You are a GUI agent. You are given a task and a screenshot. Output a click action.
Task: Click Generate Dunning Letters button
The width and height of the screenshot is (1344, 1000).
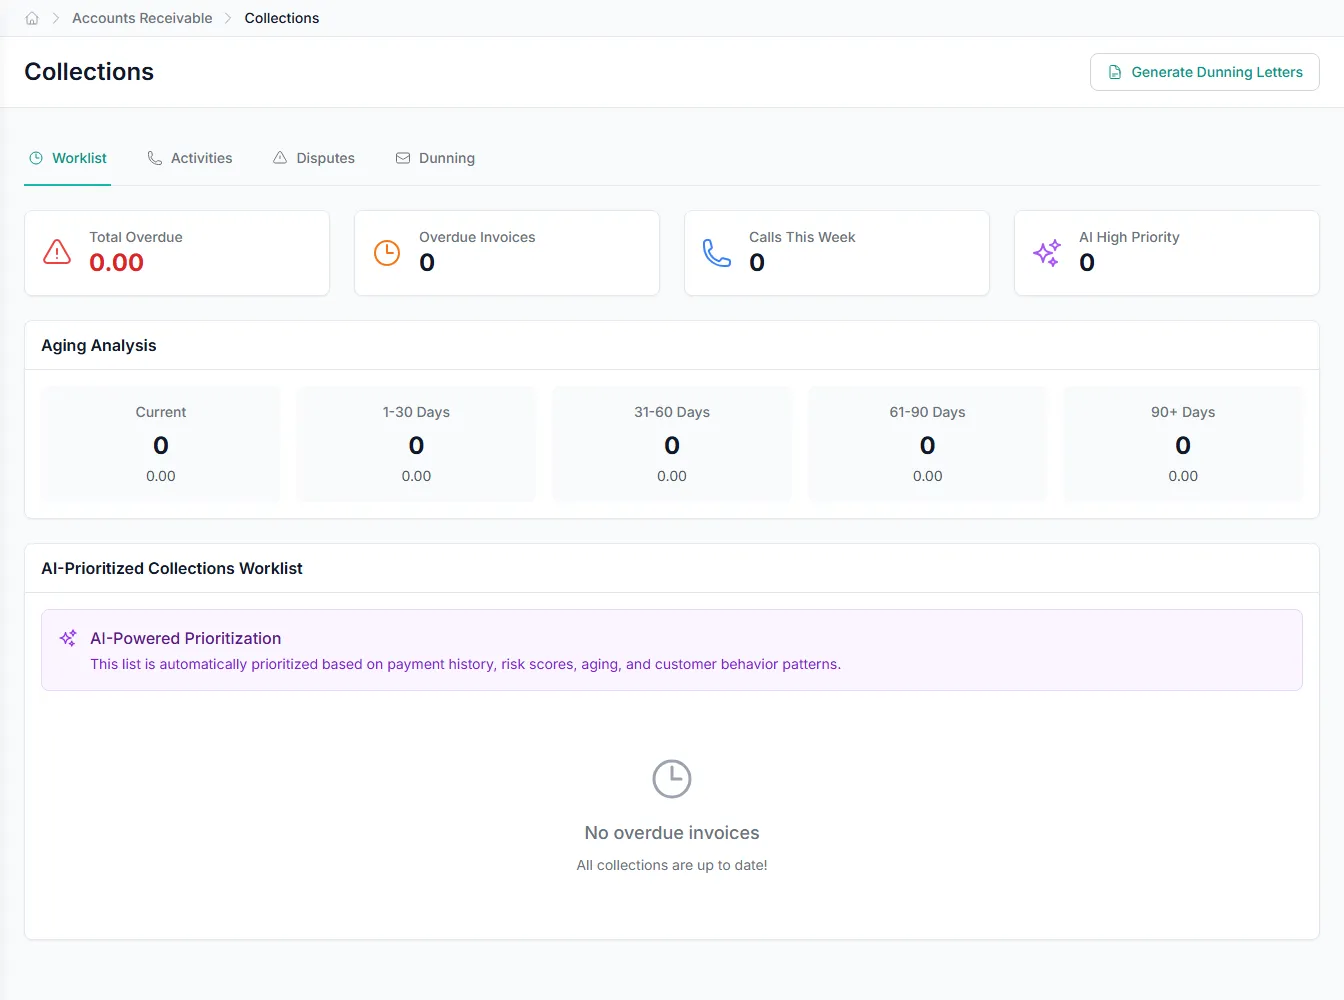(x=1204, y=72)
